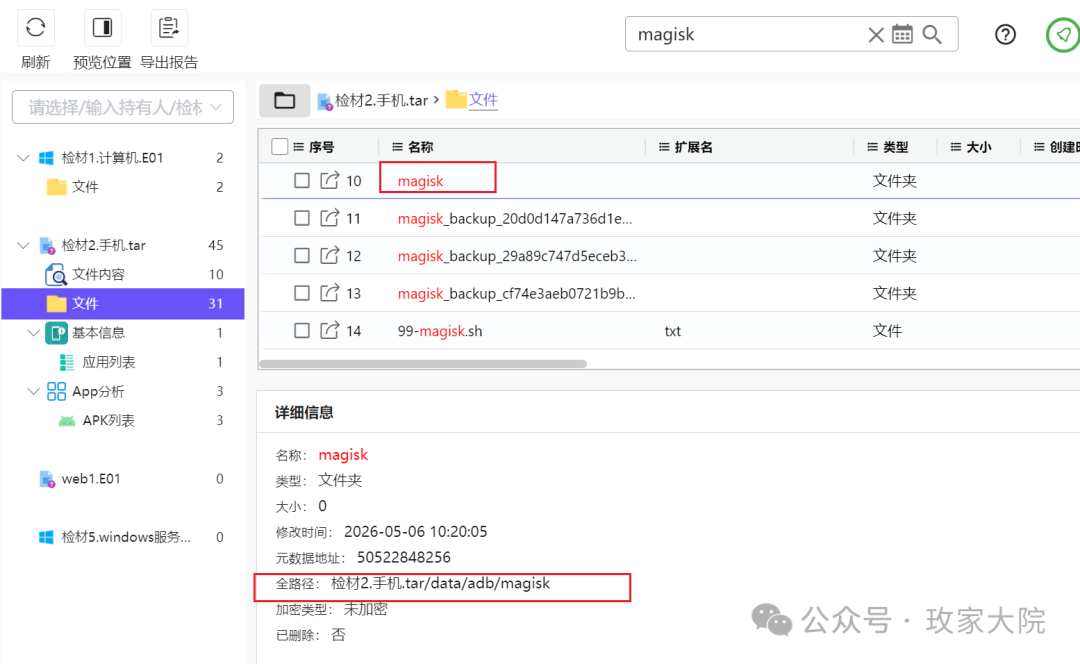Click inside the magisk search input field

[747, 34]
